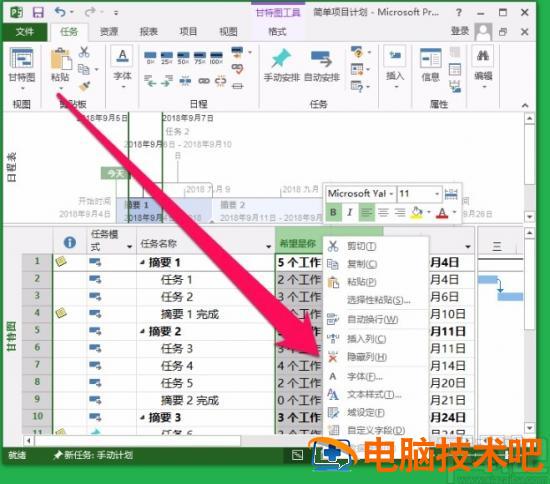Mark the task as 0% complete
Screen dimensions: 550x484
150,58
